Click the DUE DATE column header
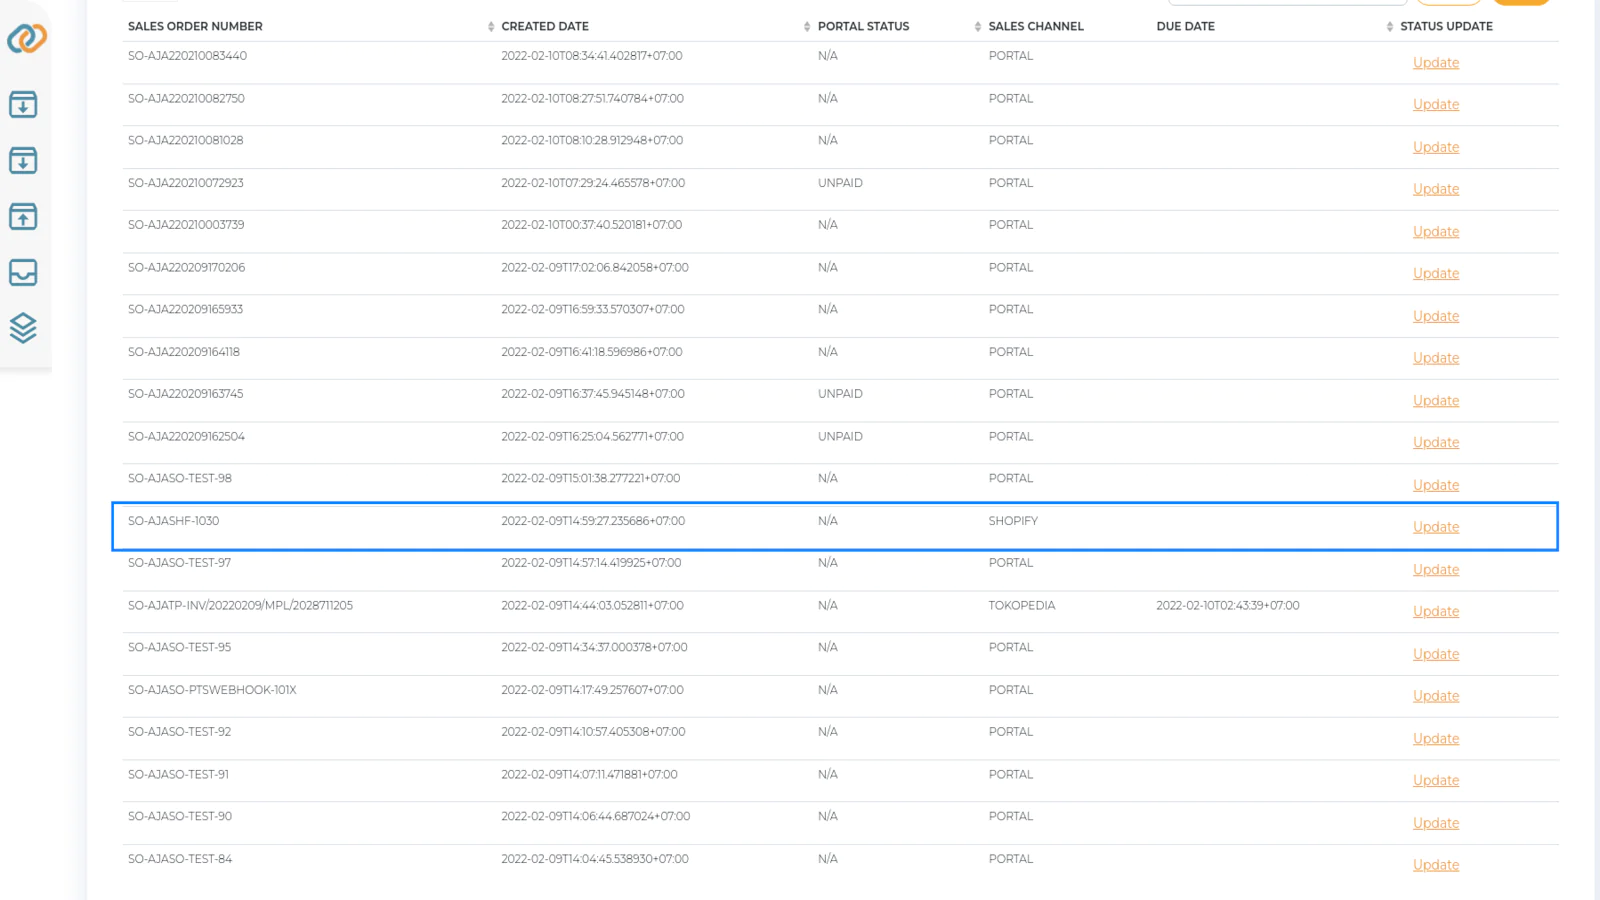This screenshot has height=900, width=1600. click(x=1185, y=27)
